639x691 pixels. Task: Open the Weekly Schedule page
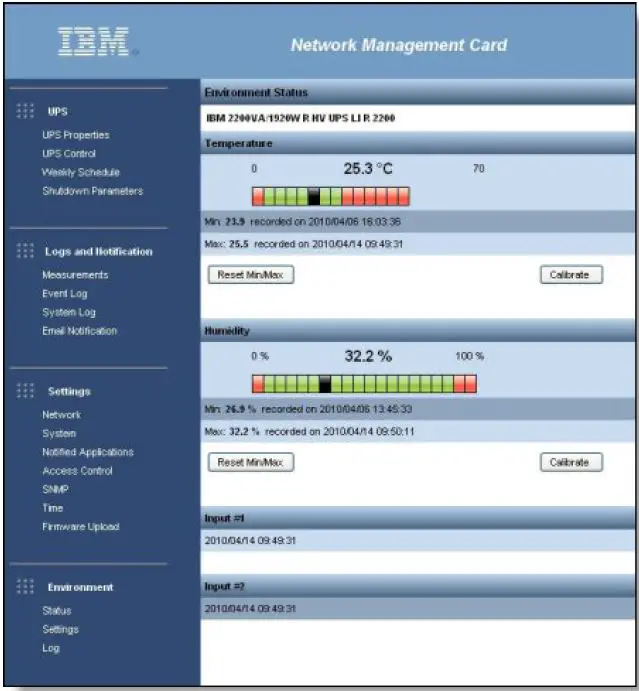[x=81, y=172]
